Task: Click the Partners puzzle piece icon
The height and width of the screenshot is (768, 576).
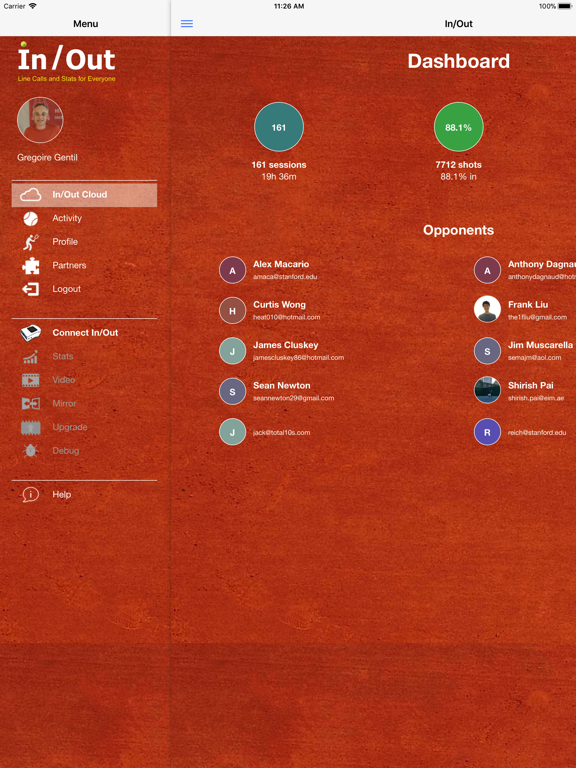Action: pyautogui.click(x=30, y=265)
